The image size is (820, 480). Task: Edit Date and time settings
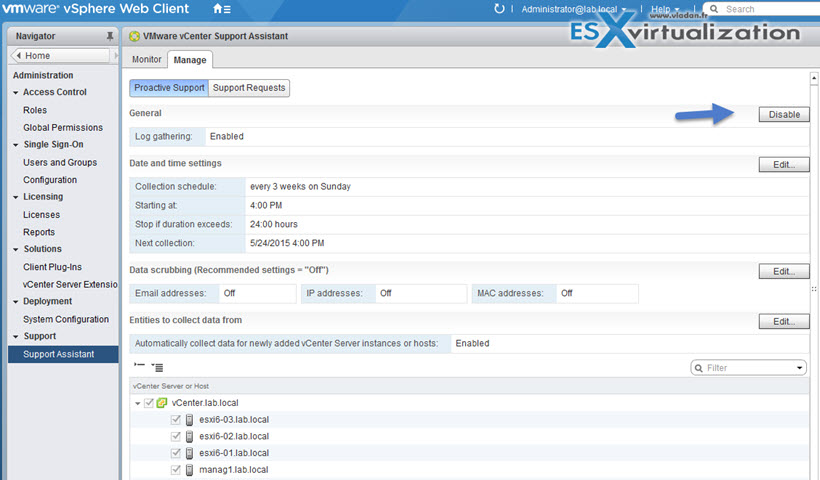(x=784, y=164)
